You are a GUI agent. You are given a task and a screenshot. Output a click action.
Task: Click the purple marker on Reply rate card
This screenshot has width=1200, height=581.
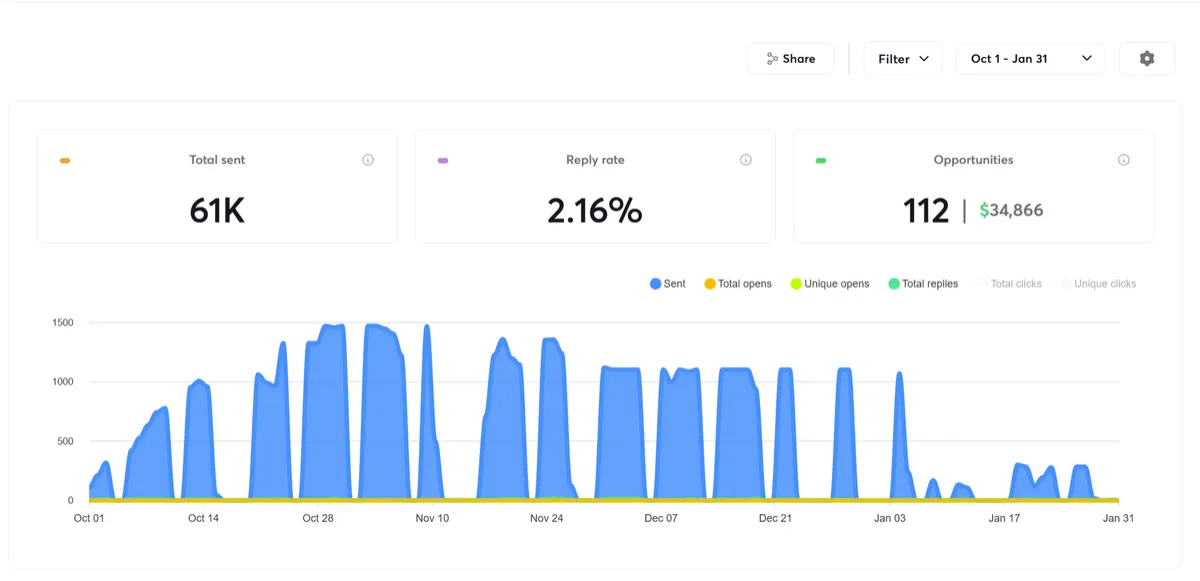[443, 160]
